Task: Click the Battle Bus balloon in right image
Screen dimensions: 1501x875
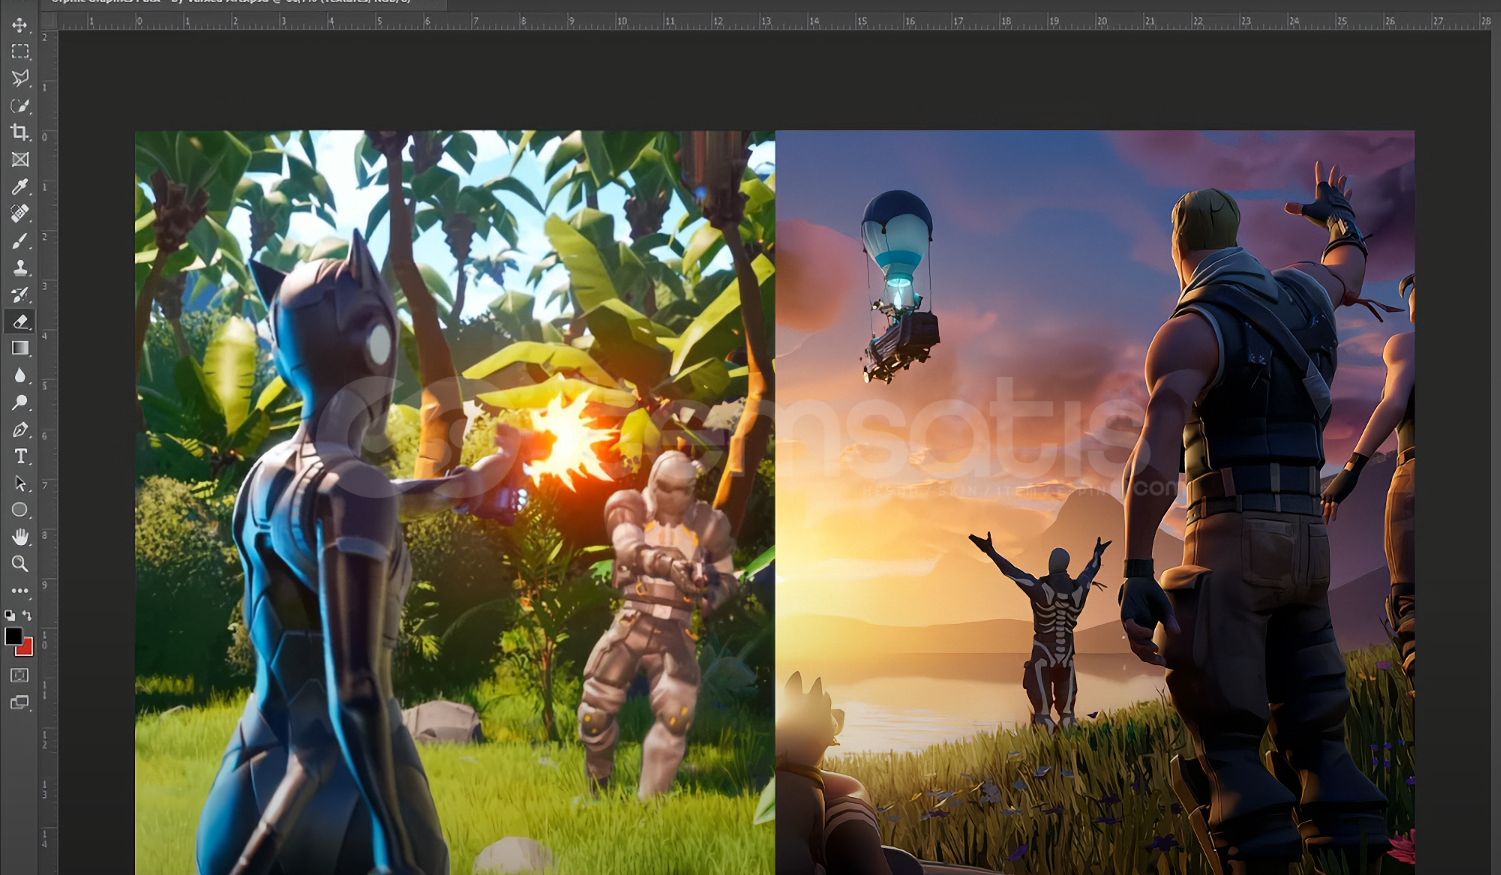Action: (x=900, y=285)
